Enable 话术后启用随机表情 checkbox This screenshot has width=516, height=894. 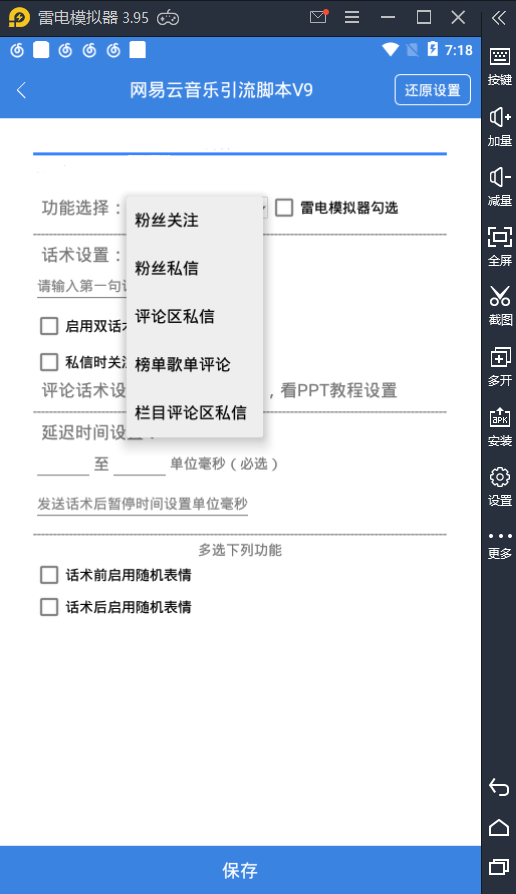pyautogui.click(x=49, y=607)
